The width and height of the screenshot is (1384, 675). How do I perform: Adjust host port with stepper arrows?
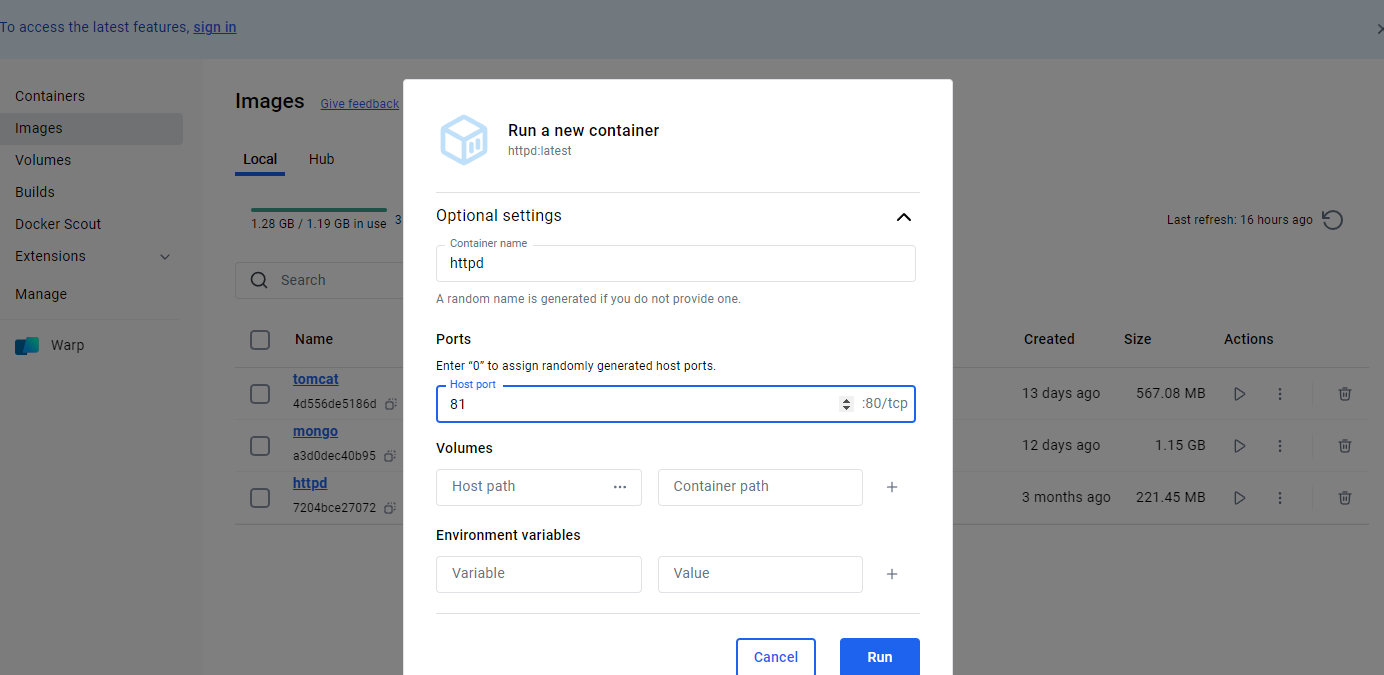coord(846,404)
